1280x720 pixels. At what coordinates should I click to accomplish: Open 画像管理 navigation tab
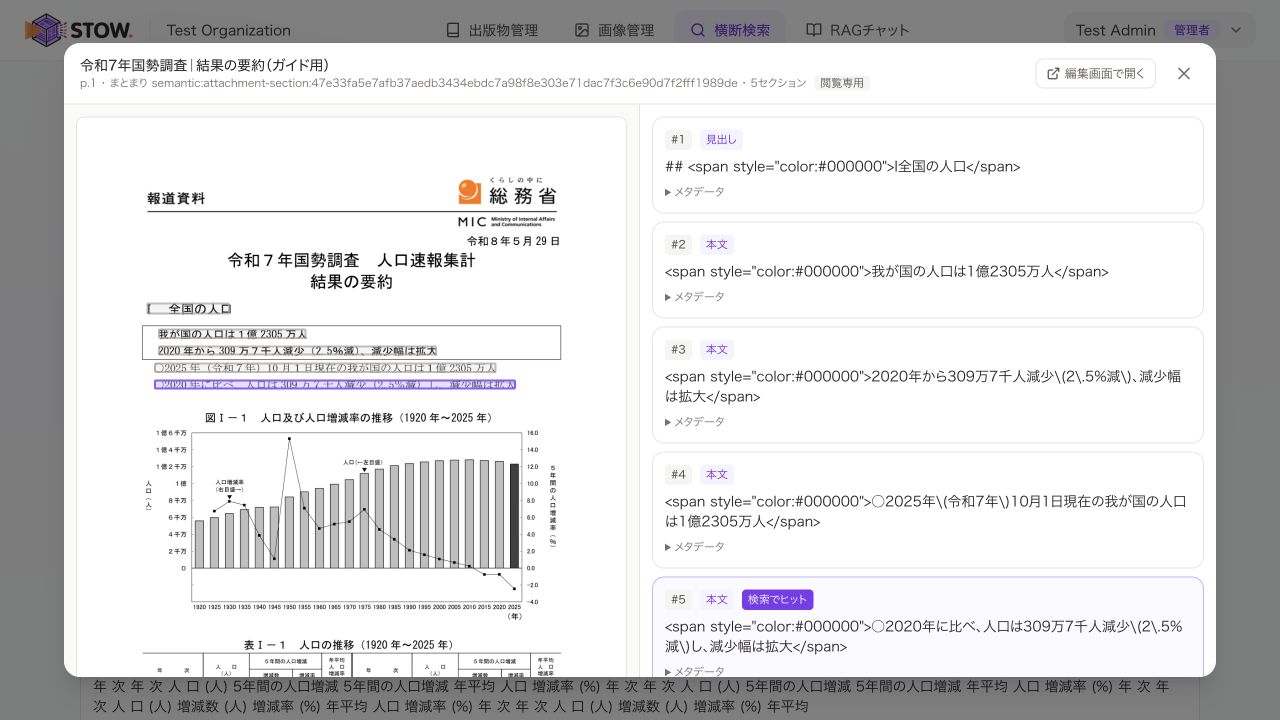614,30
